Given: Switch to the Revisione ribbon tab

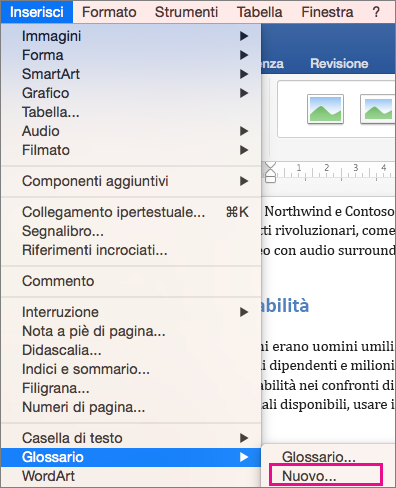Looking at the screenshot, I should tap(339, 63).
